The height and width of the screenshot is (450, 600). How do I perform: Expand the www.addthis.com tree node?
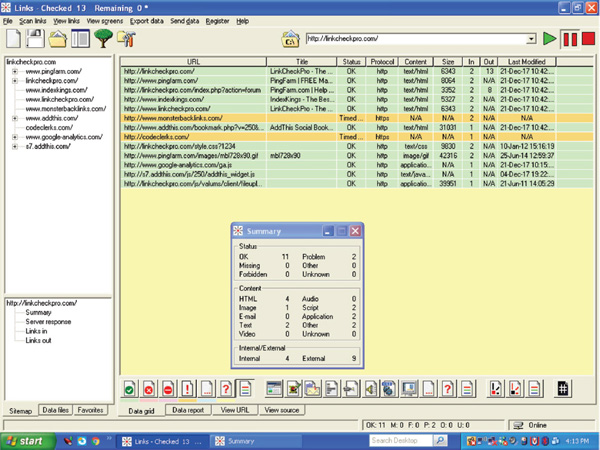15,118
